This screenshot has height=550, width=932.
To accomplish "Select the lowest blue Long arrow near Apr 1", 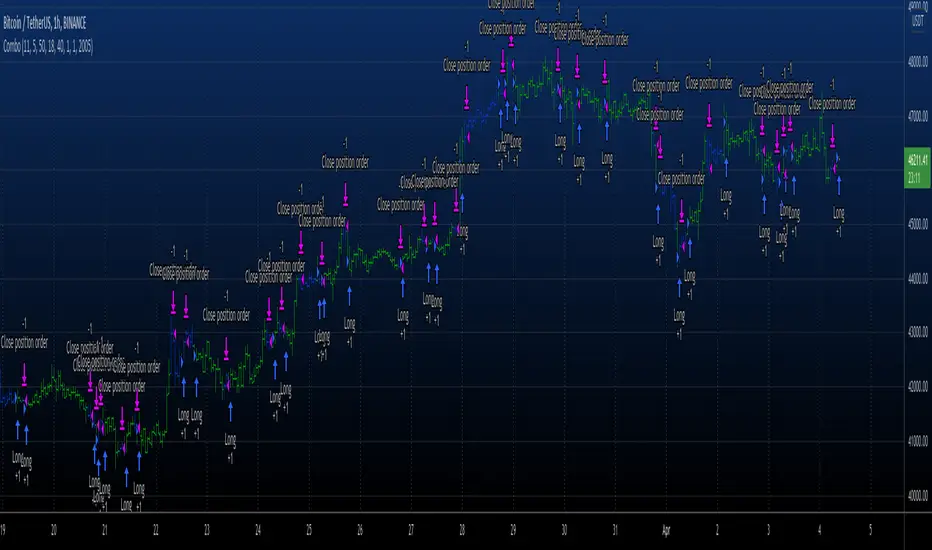I will tap(680, 287).
